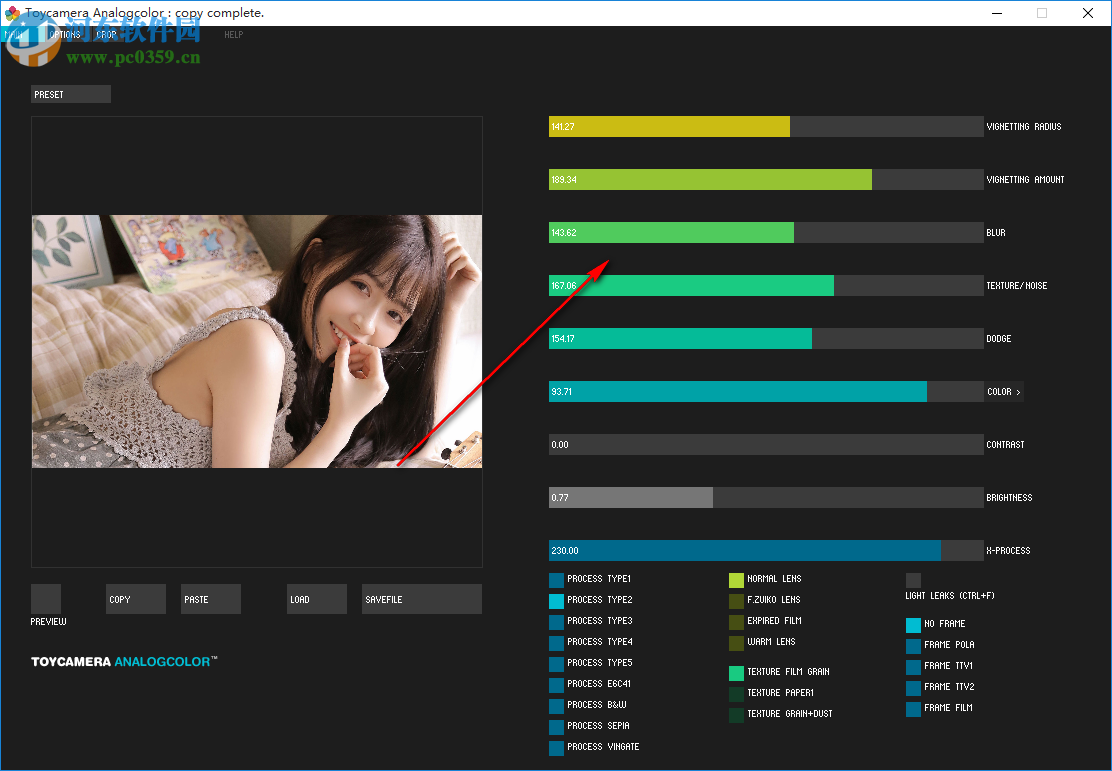This screenshot has height=771, width=1112.
Task: Click the SAVEFILE button
Action: click(422, 599)
